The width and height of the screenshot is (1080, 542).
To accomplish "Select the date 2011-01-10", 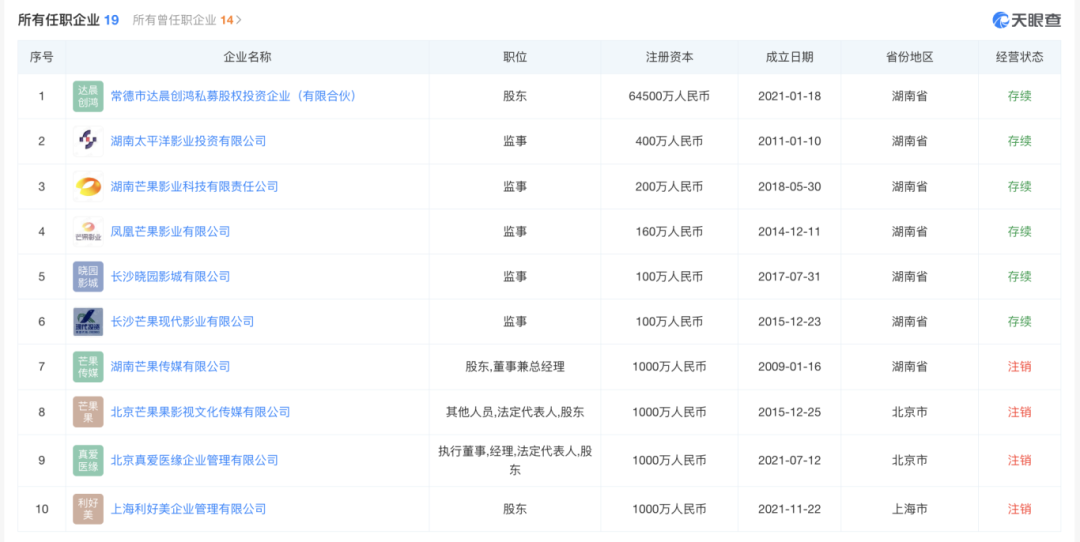I will (789, 141).
